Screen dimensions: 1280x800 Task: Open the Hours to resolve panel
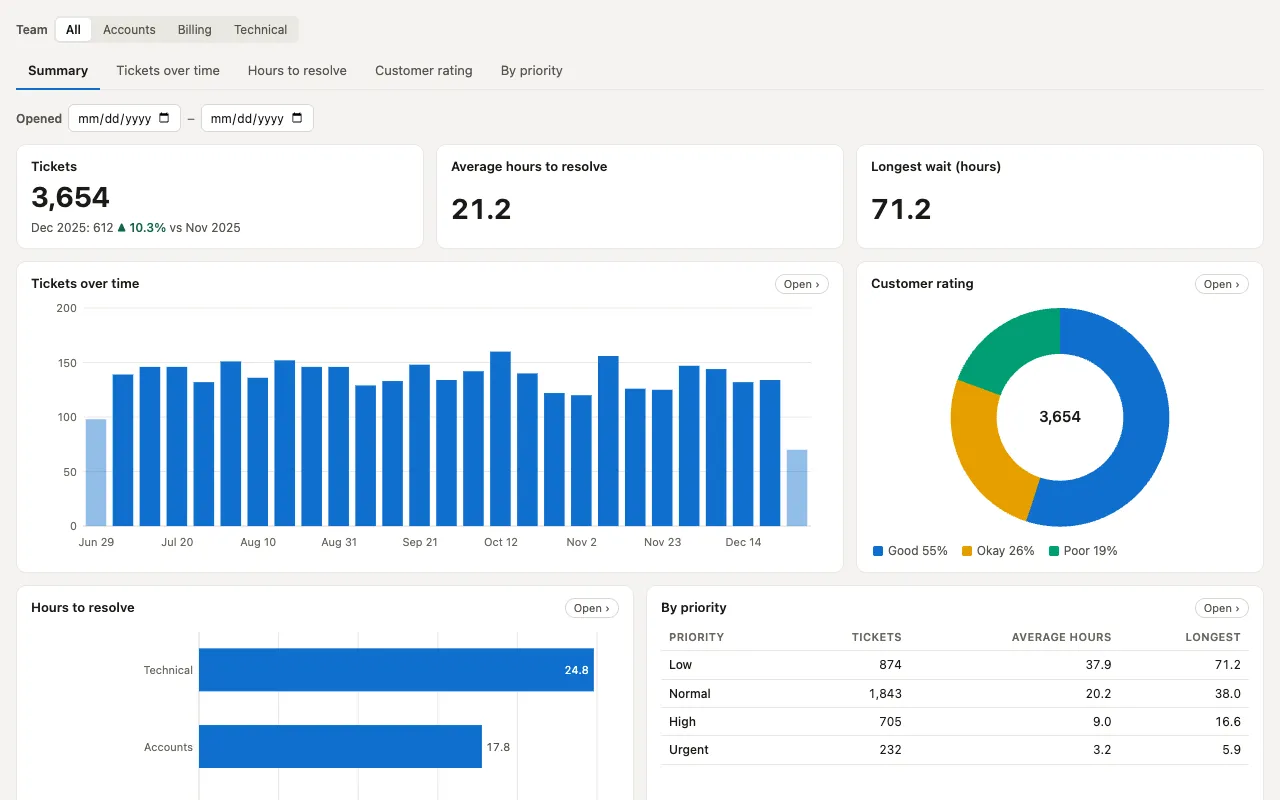(592, 608)
